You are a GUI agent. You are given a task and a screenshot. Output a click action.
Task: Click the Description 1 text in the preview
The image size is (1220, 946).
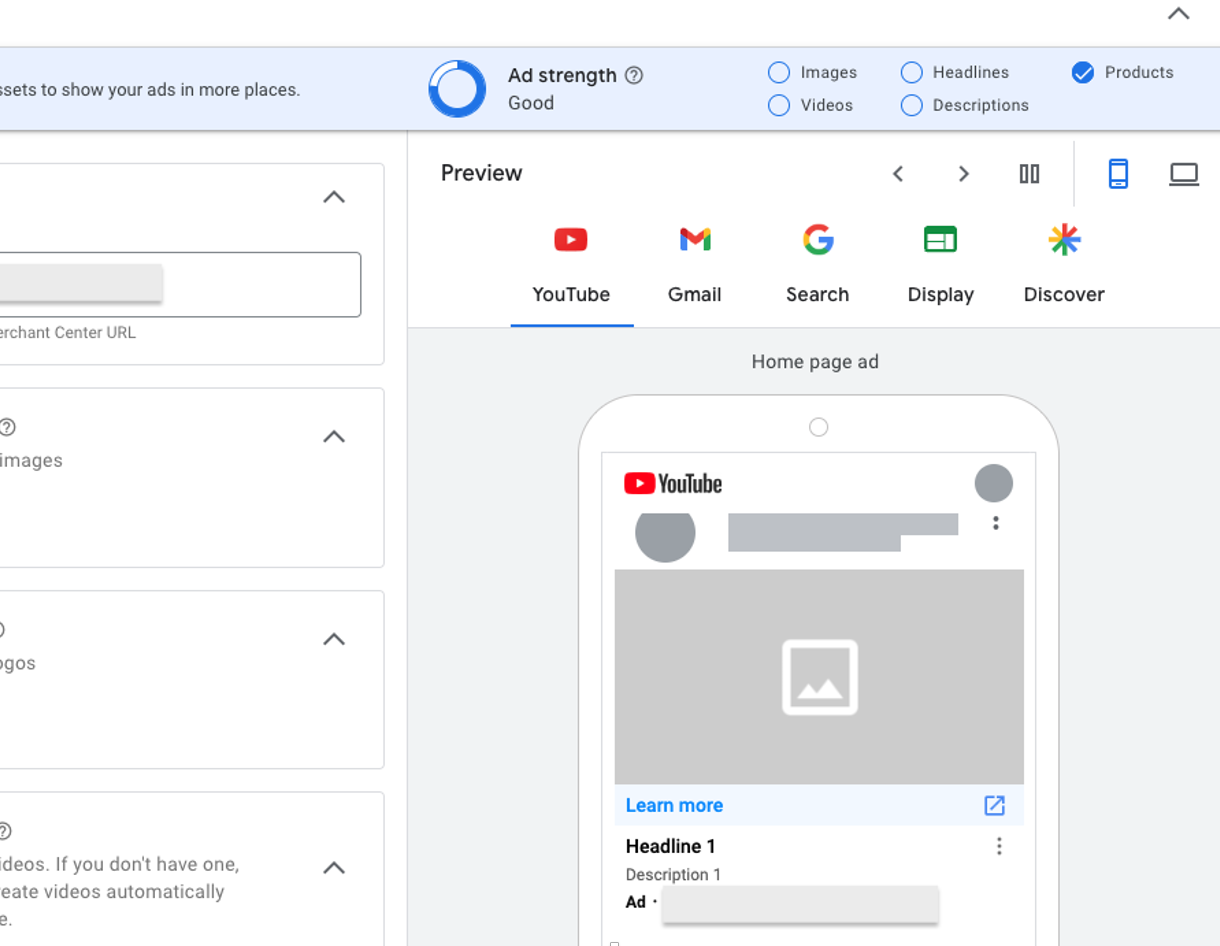pos(673,874)
